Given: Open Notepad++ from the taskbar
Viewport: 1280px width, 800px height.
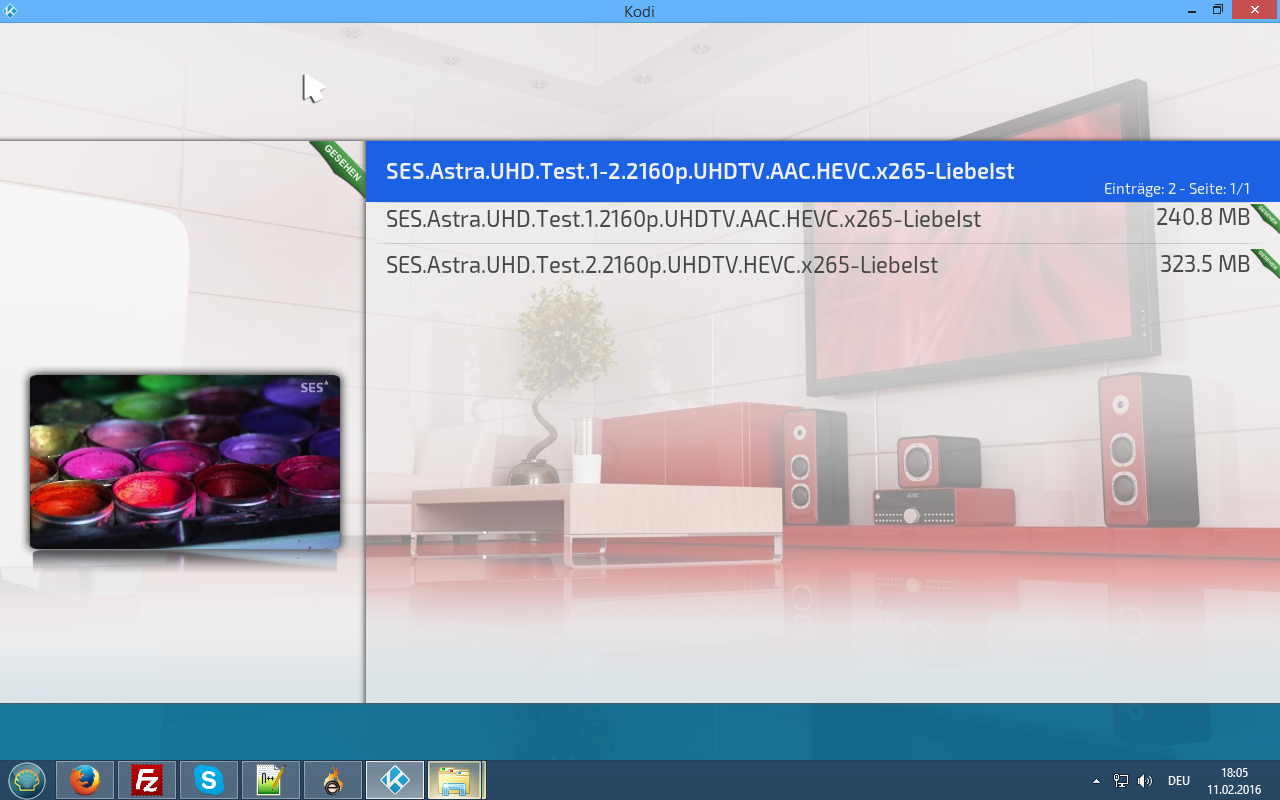Looking at the screenshot, I should 271,780.
